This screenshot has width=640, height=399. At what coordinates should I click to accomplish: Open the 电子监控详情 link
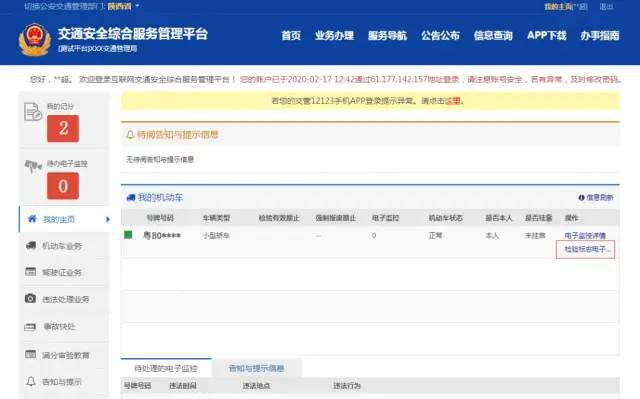click(585, 235)
